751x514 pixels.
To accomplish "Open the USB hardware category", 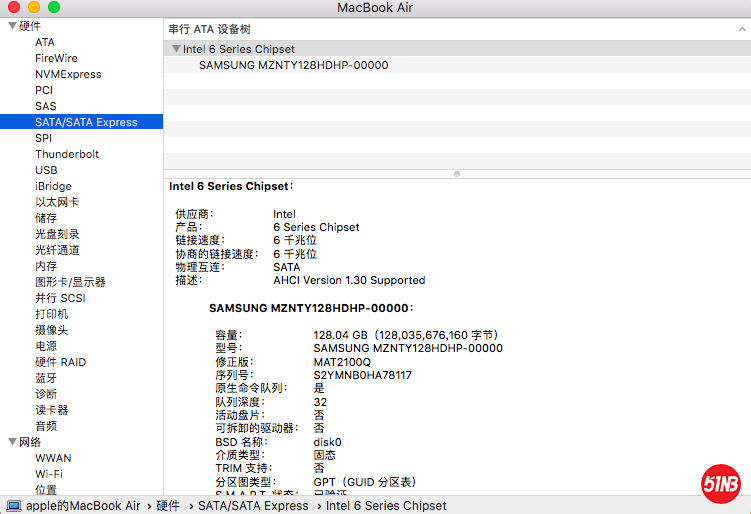I will point(46,170).
